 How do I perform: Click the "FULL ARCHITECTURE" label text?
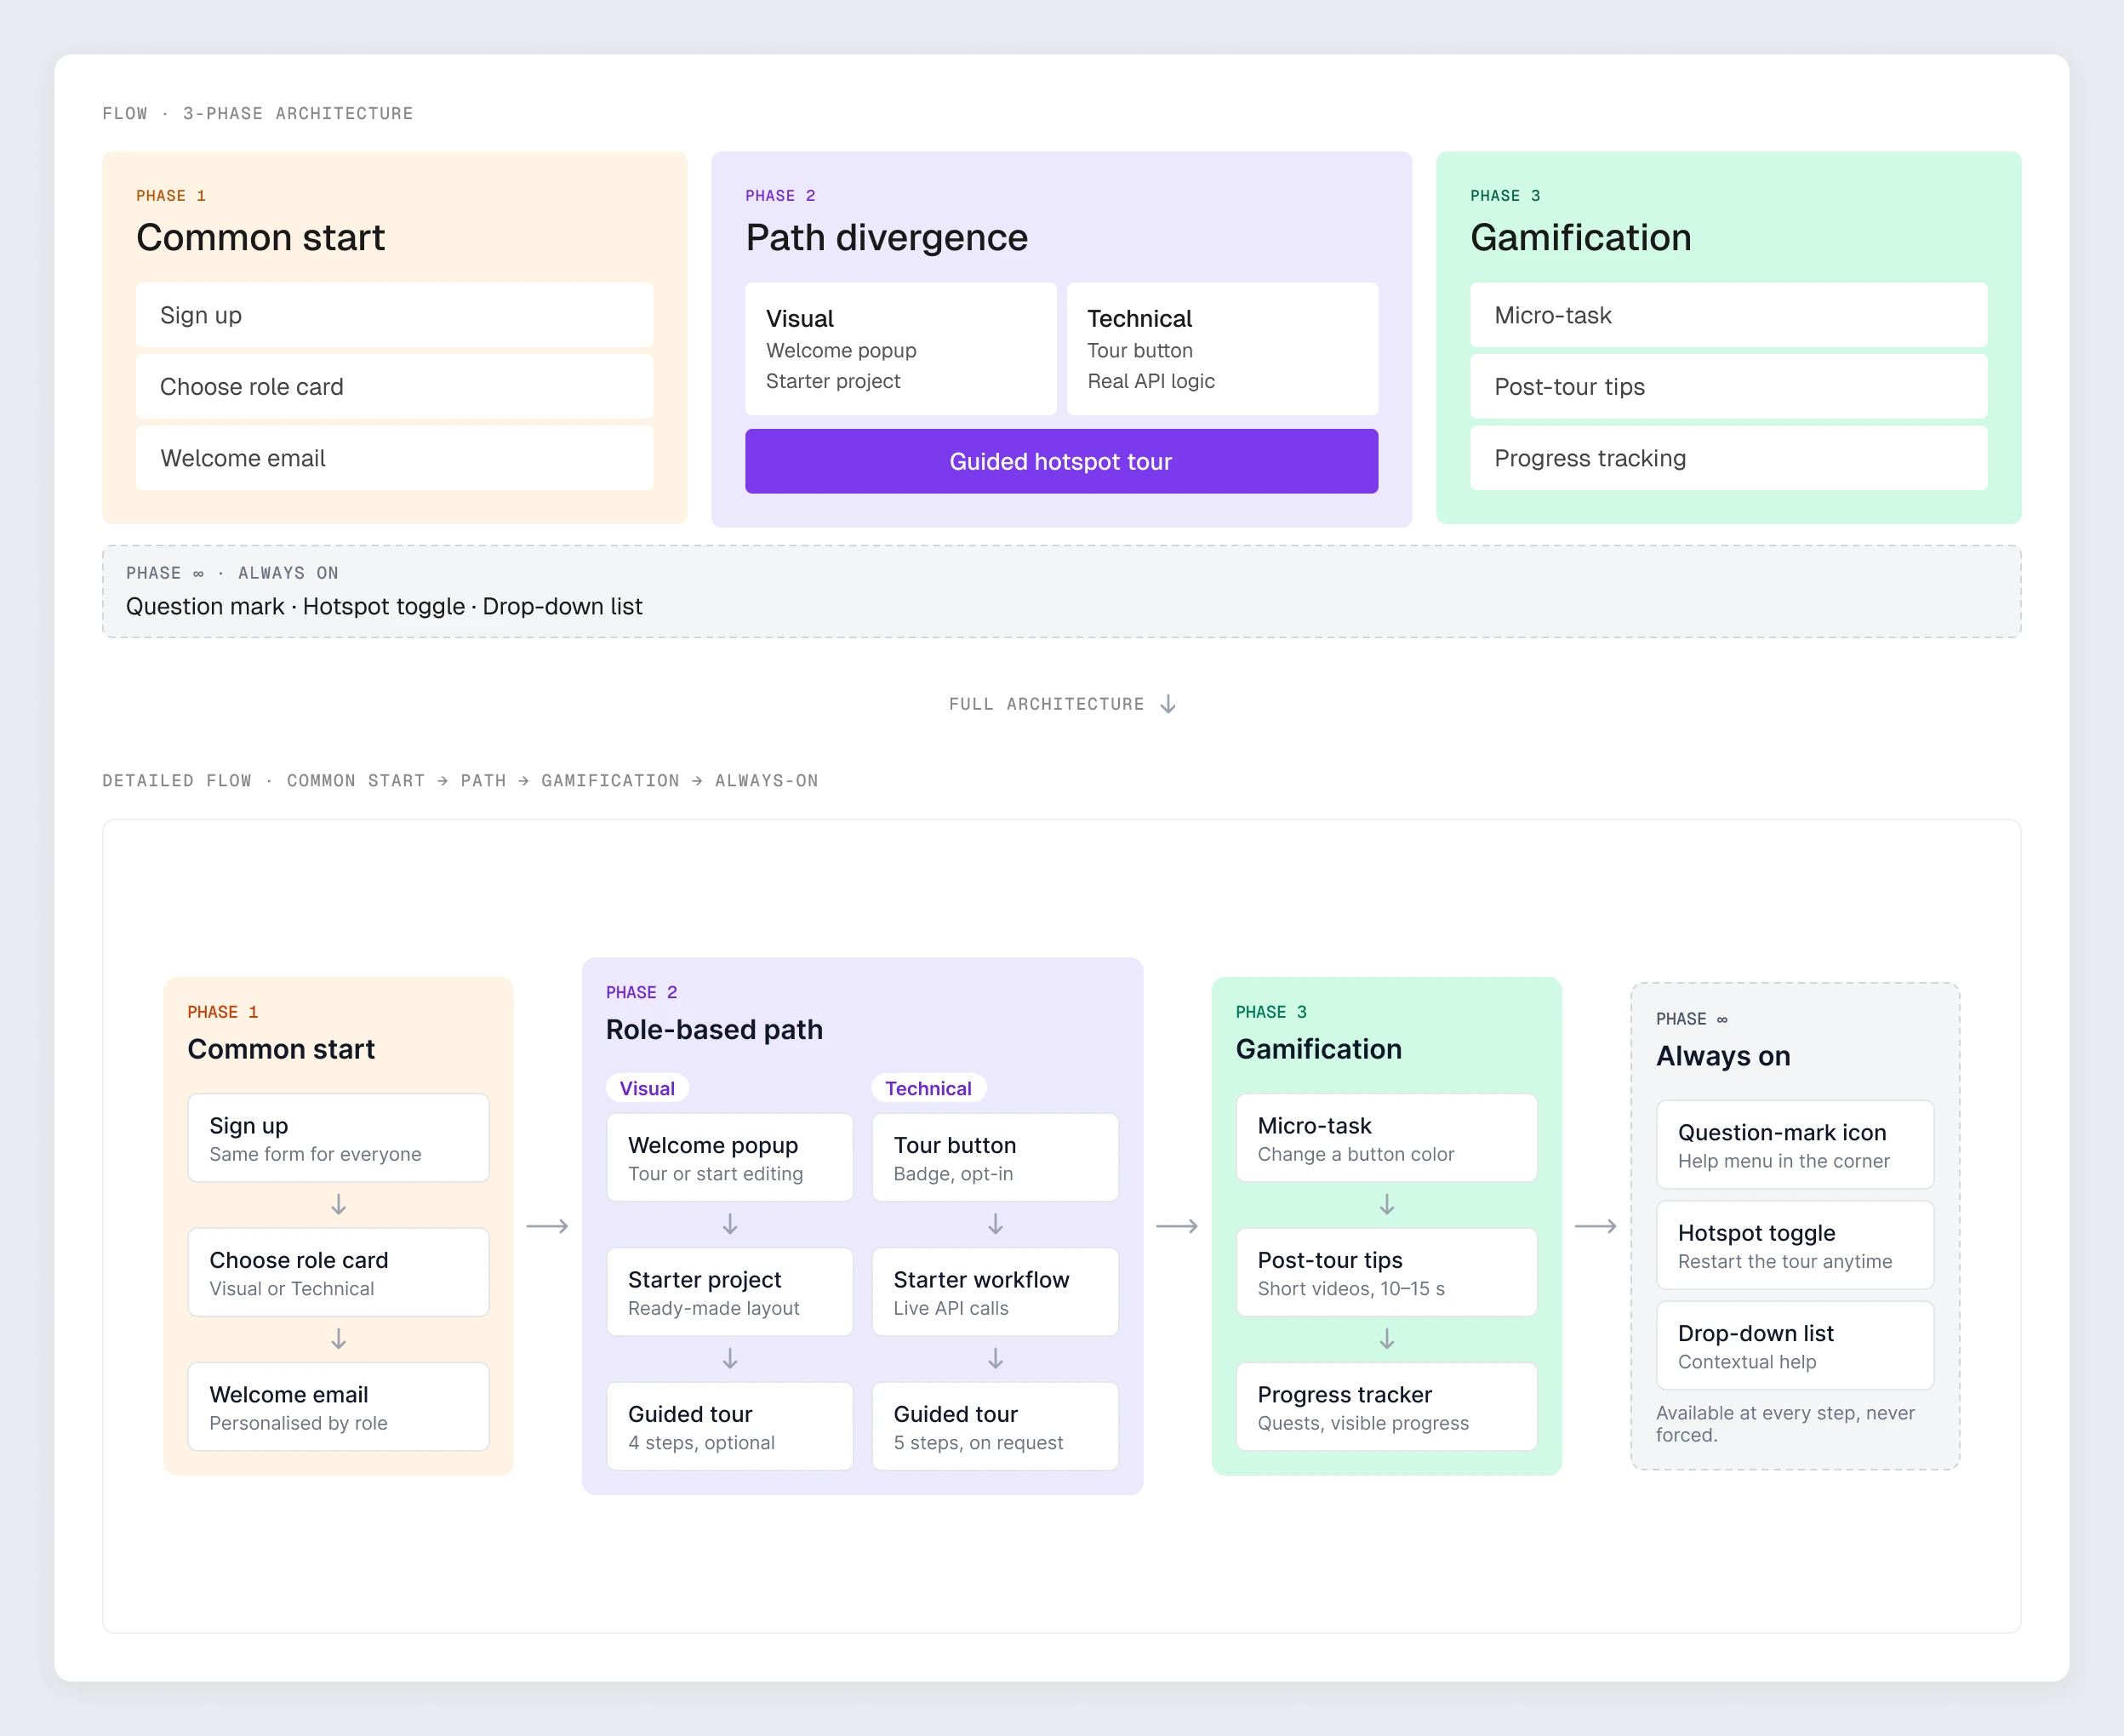(x=1046, y=704)
